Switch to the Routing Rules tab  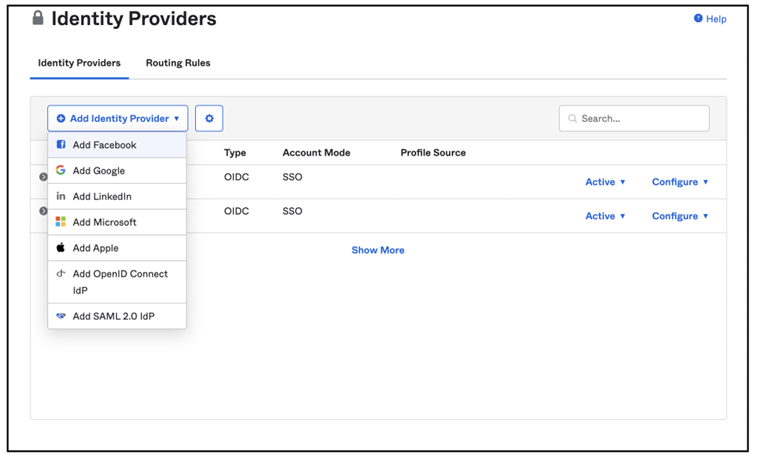click(x=178, y=63)
